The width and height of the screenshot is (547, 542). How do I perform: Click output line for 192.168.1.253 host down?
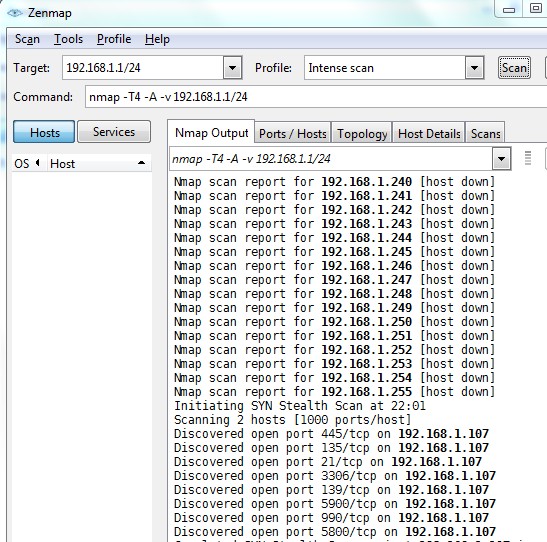point(334,364)
